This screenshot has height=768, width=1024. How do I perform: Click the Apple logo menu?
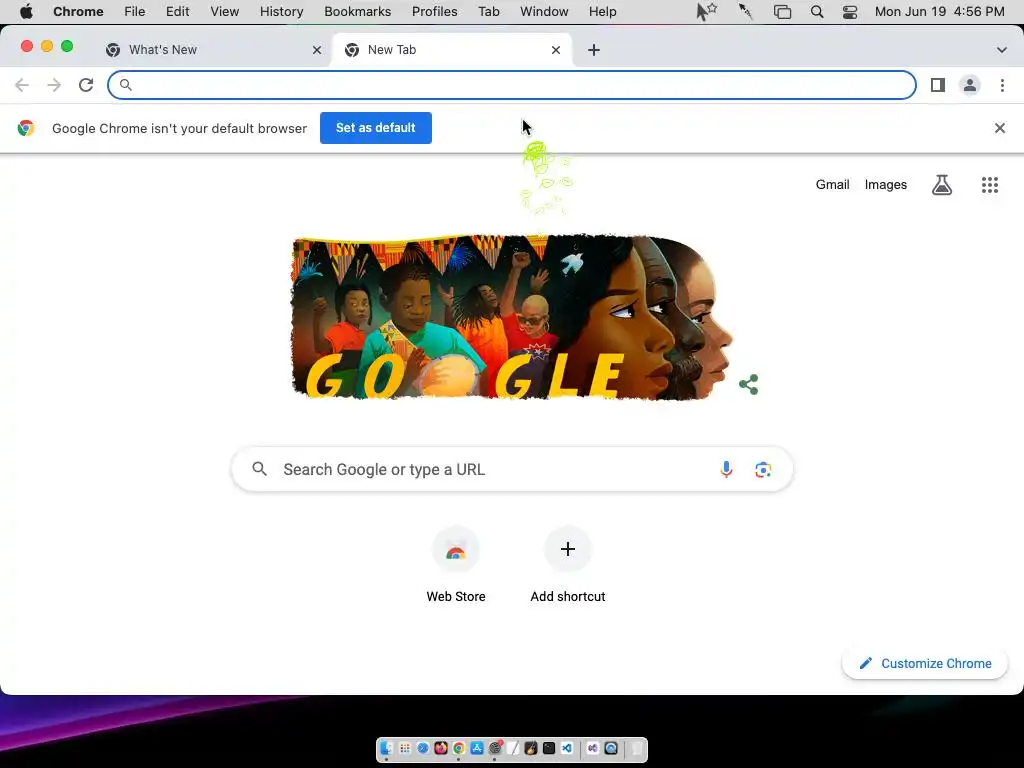(26, 12)
